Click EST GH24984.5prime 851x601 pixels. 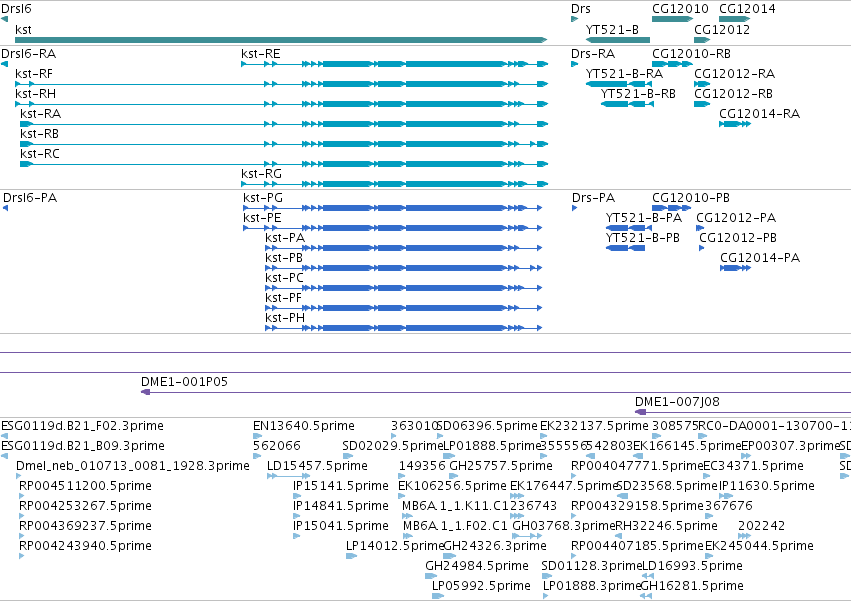point(431,576)
